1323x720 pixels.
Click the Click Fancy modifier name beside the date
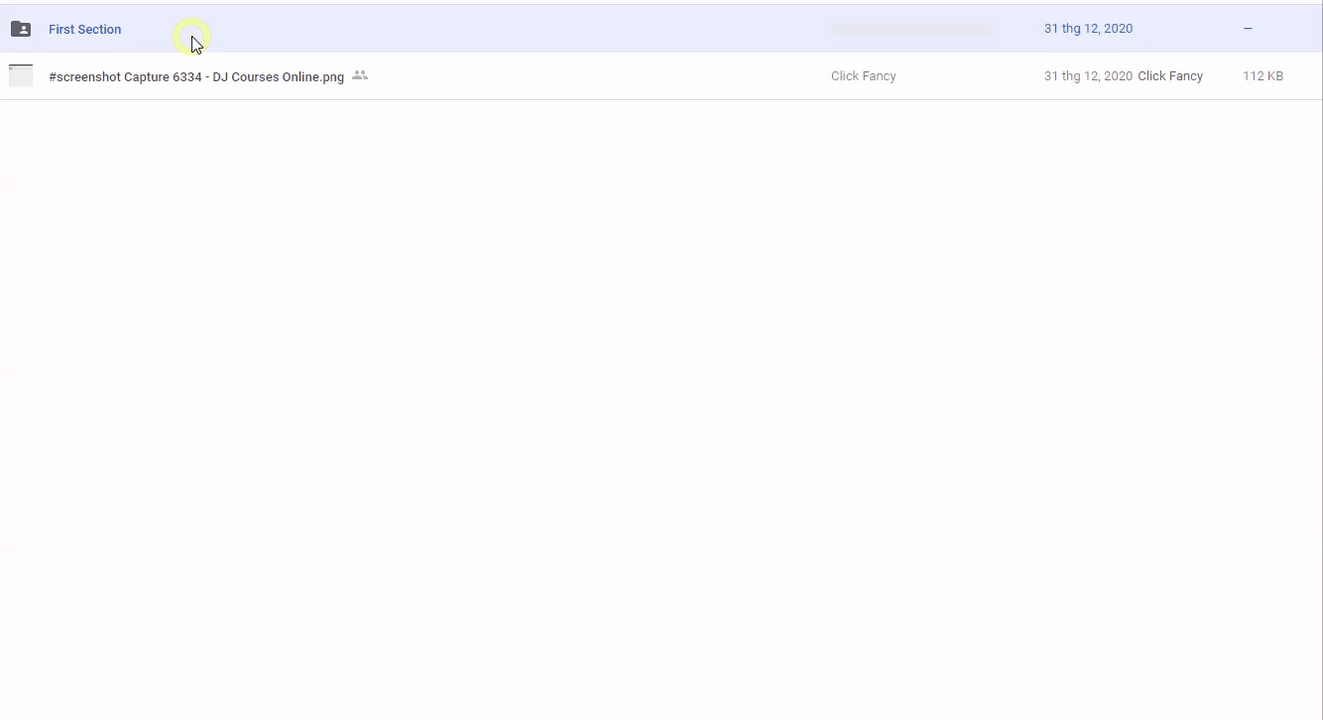point(1170,76)
